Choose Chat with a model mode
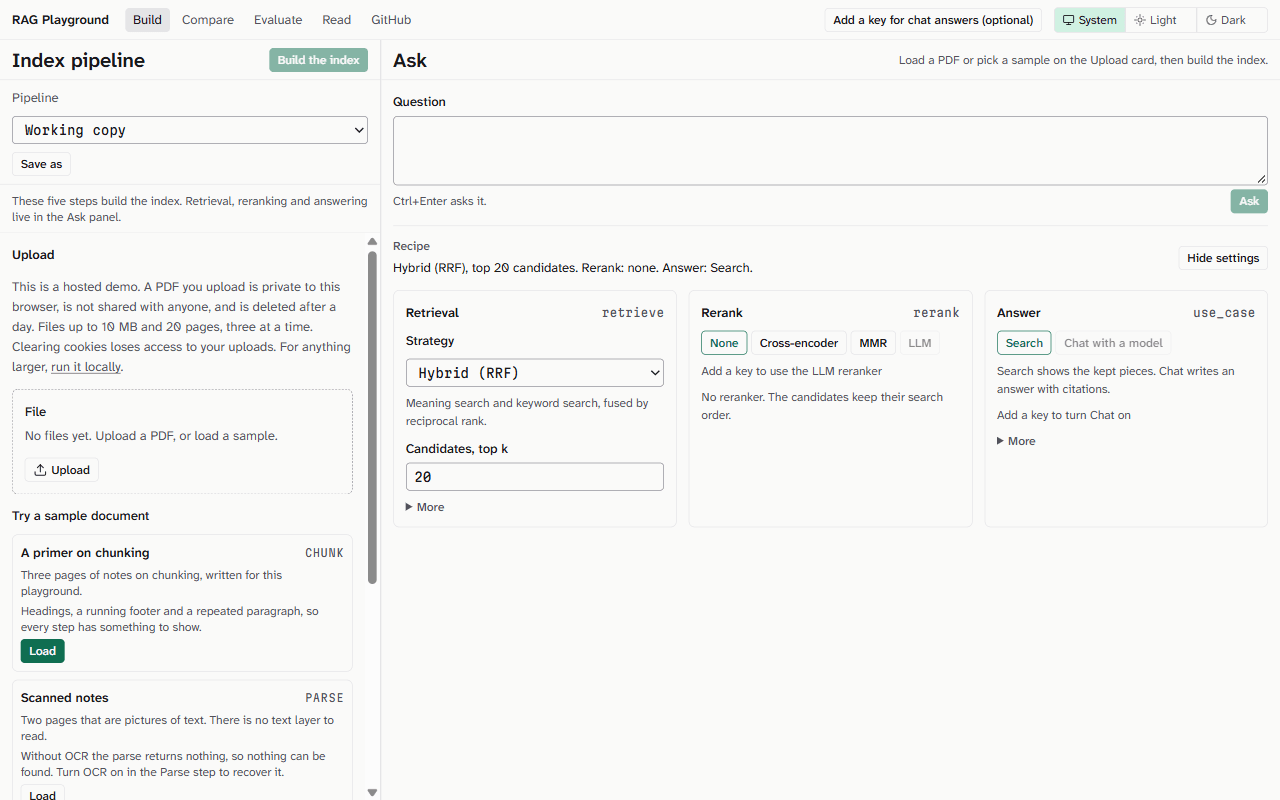Image resolution: width=1280 pixels, height=800 pixels. click(1113, 343)
